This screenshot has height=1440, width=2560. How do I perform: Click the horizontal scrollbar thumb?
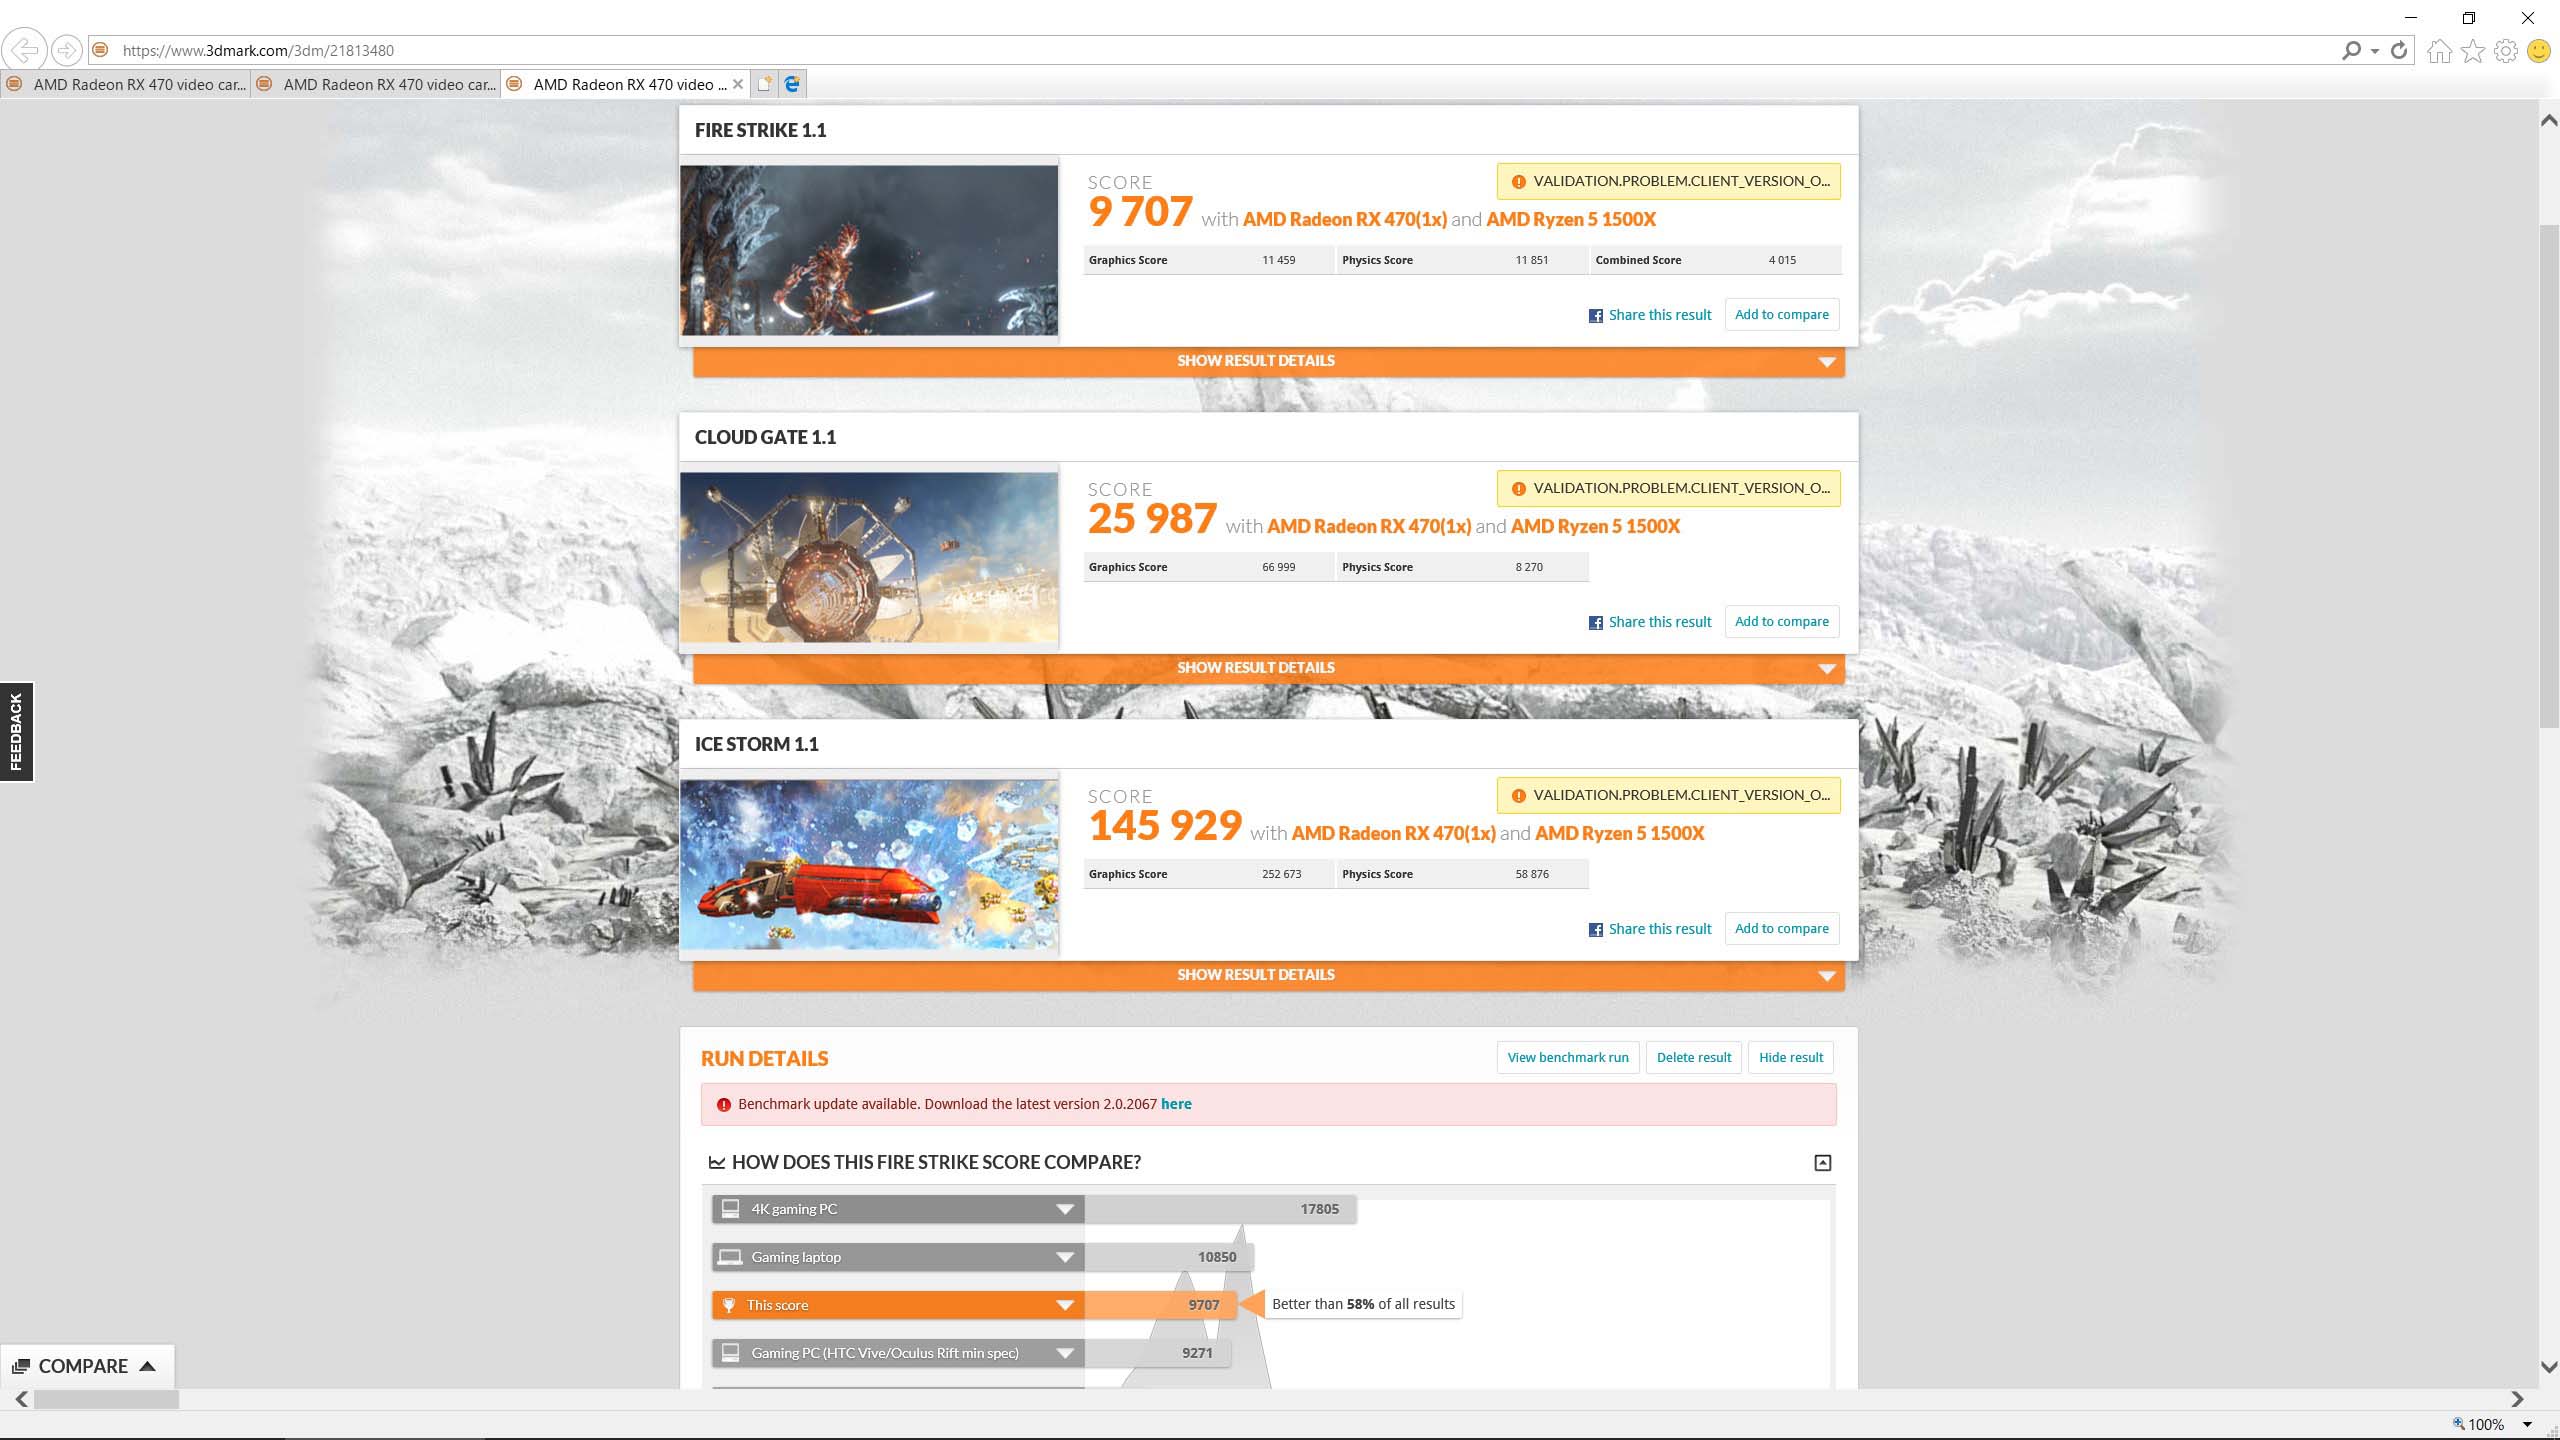point(106,1400)
